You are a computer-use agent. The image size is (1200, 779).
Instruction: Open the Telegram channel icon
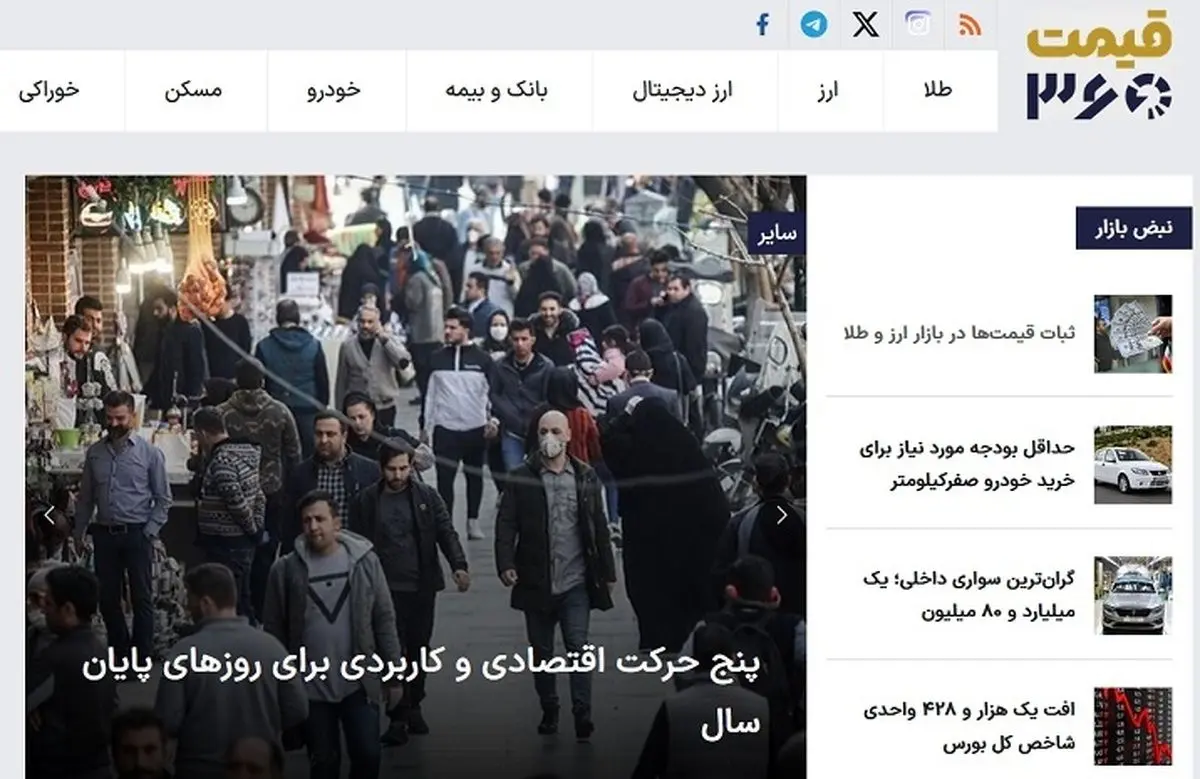click(x=815, y=24)
